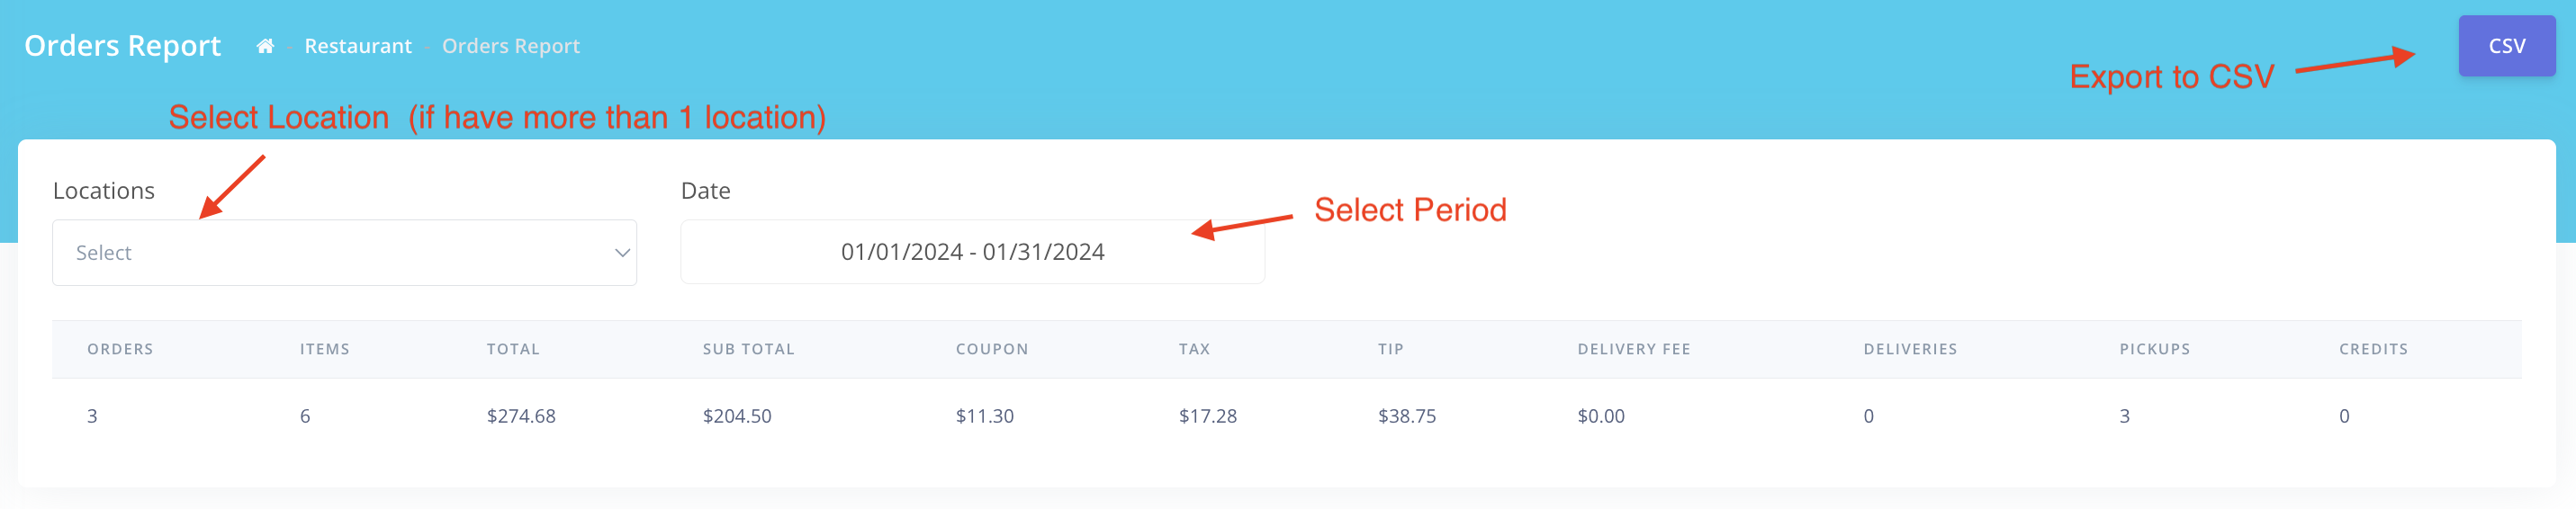Click the TIP column header
Viewport: 2576px width, 509px height.
(x=1390, y=349)
